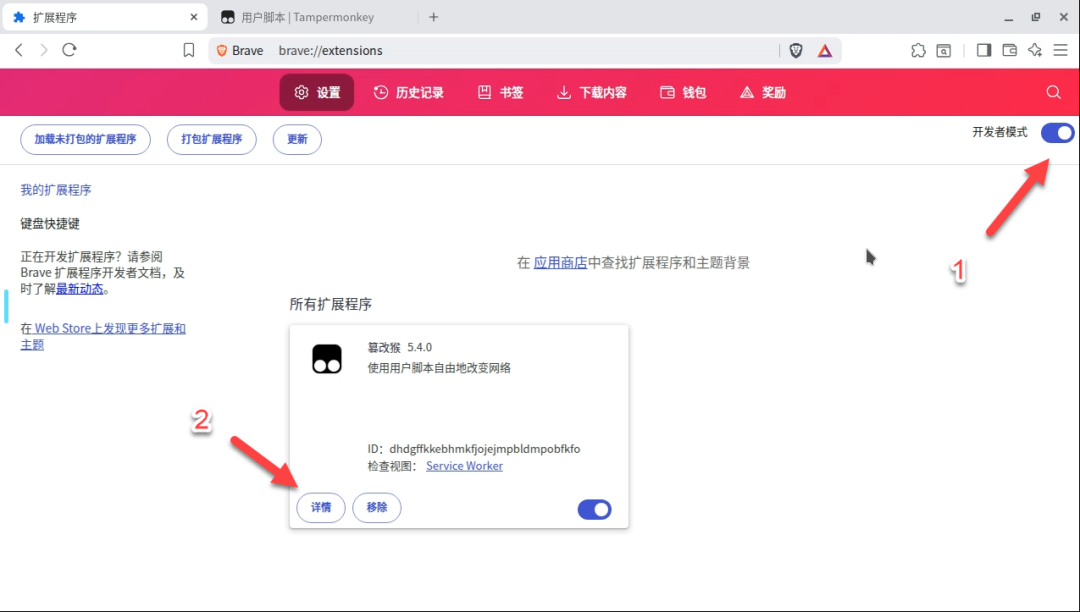Click the 更新 button
The image size is (1080, 612).
[x=297, y=140]
